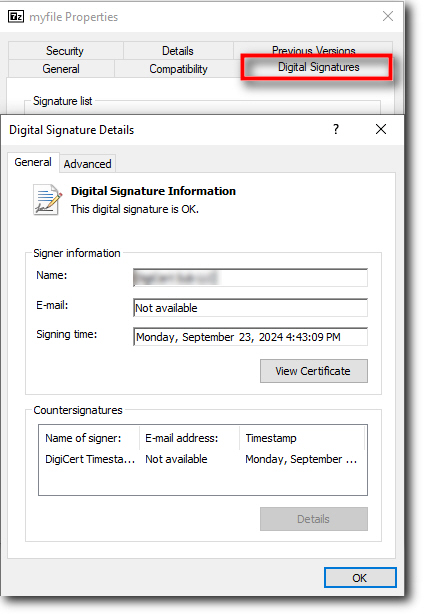This screenshot has width=424, height=614.
Task: Click the Not available cell in countersignatures list
Action: pyautogui.click(x=176, y=459)
